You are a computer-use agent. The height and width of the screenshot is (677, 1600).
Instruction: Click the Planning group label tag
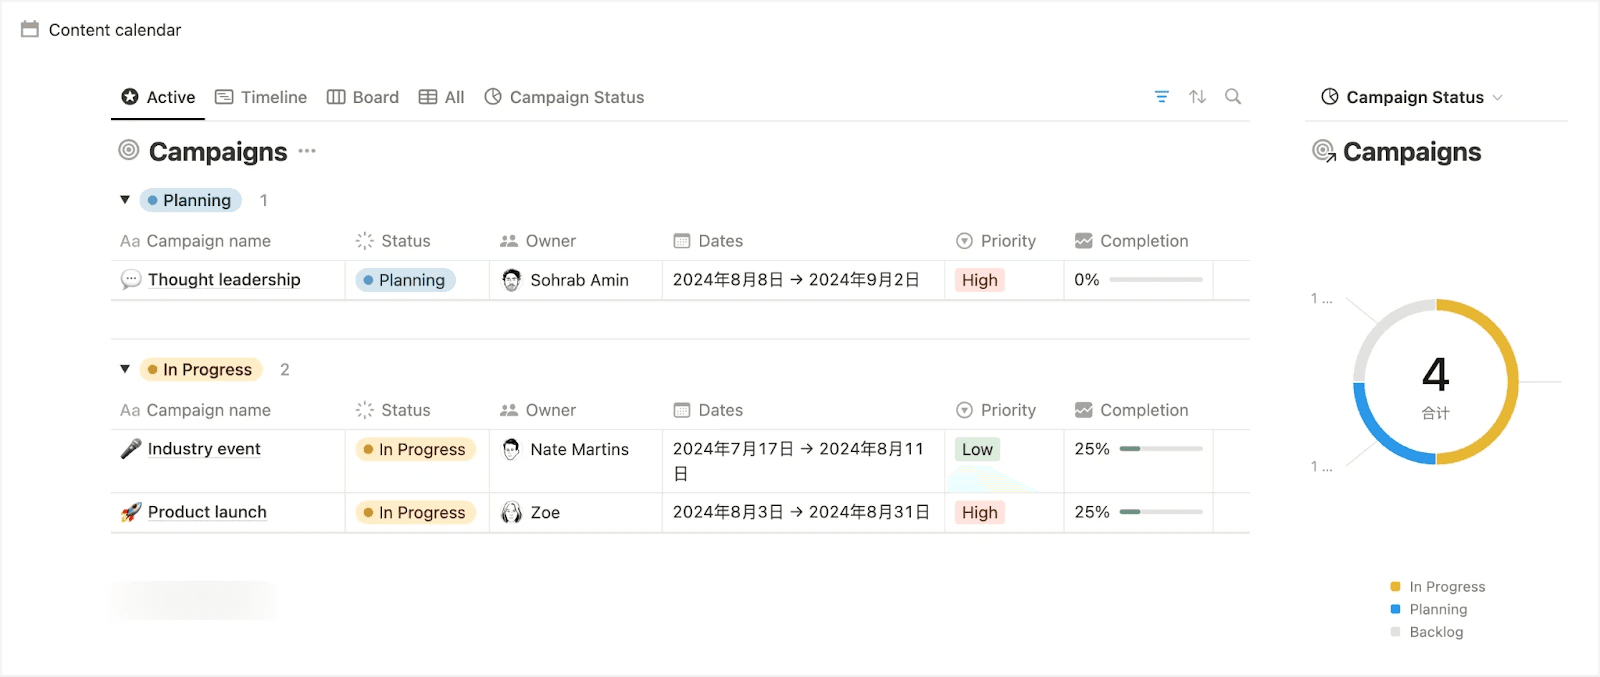(191, 200)
